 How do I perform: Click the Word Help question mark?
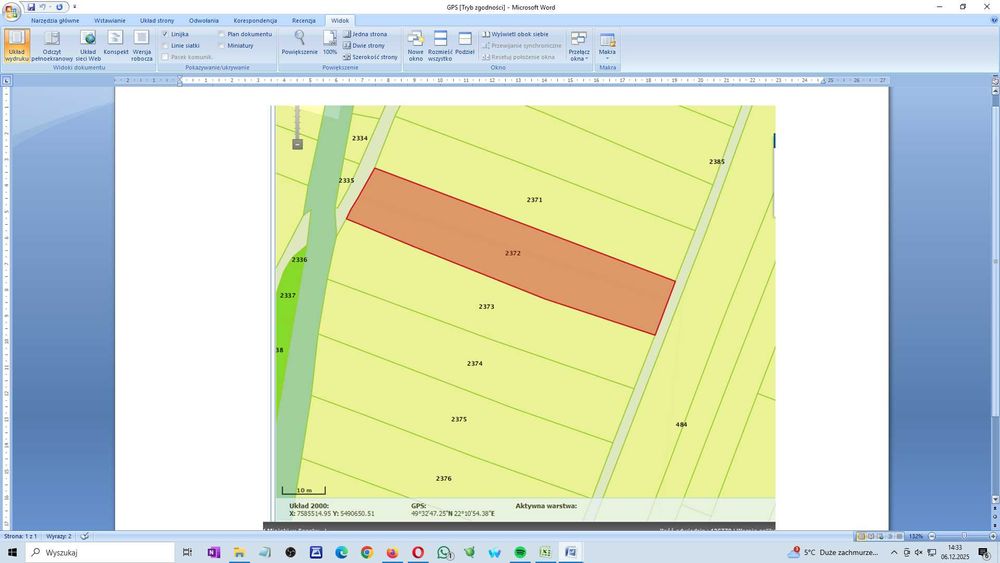[994, 20]
